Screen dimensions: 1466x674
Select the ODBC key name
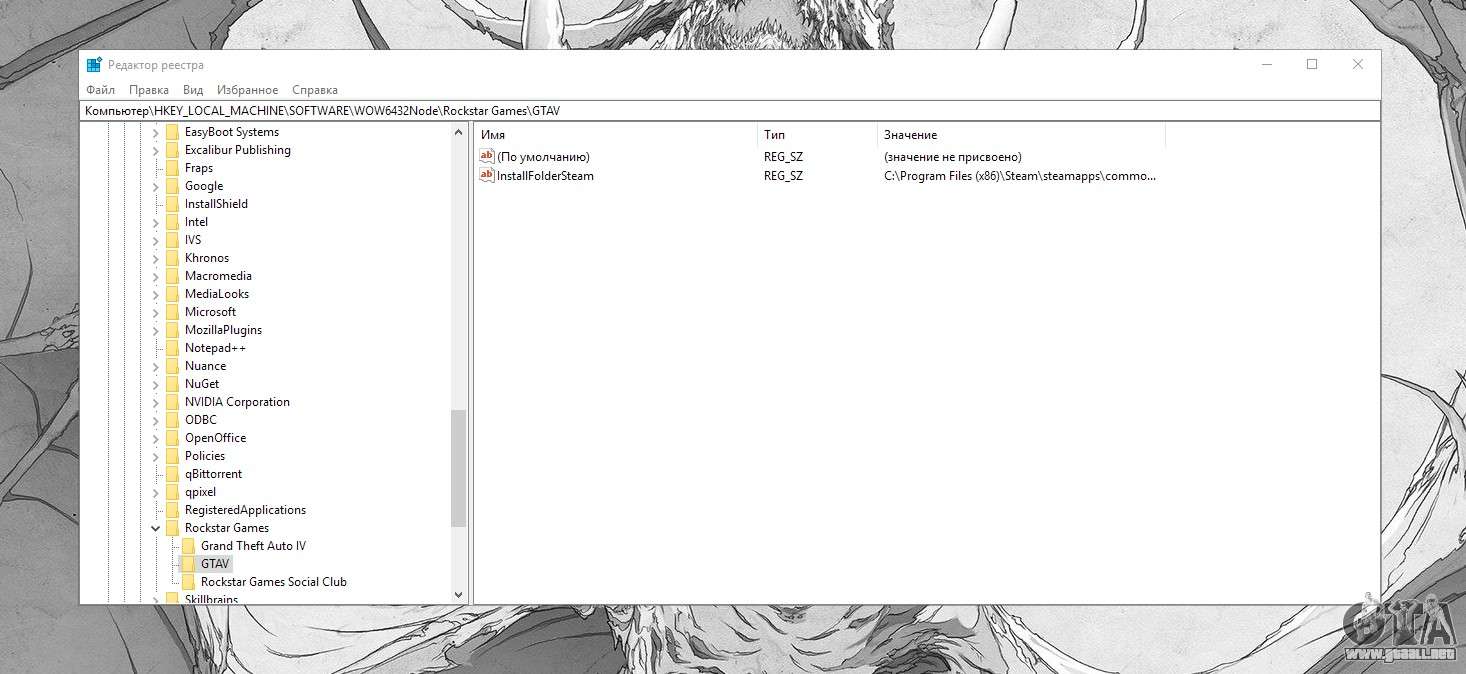tap(200, 420)
